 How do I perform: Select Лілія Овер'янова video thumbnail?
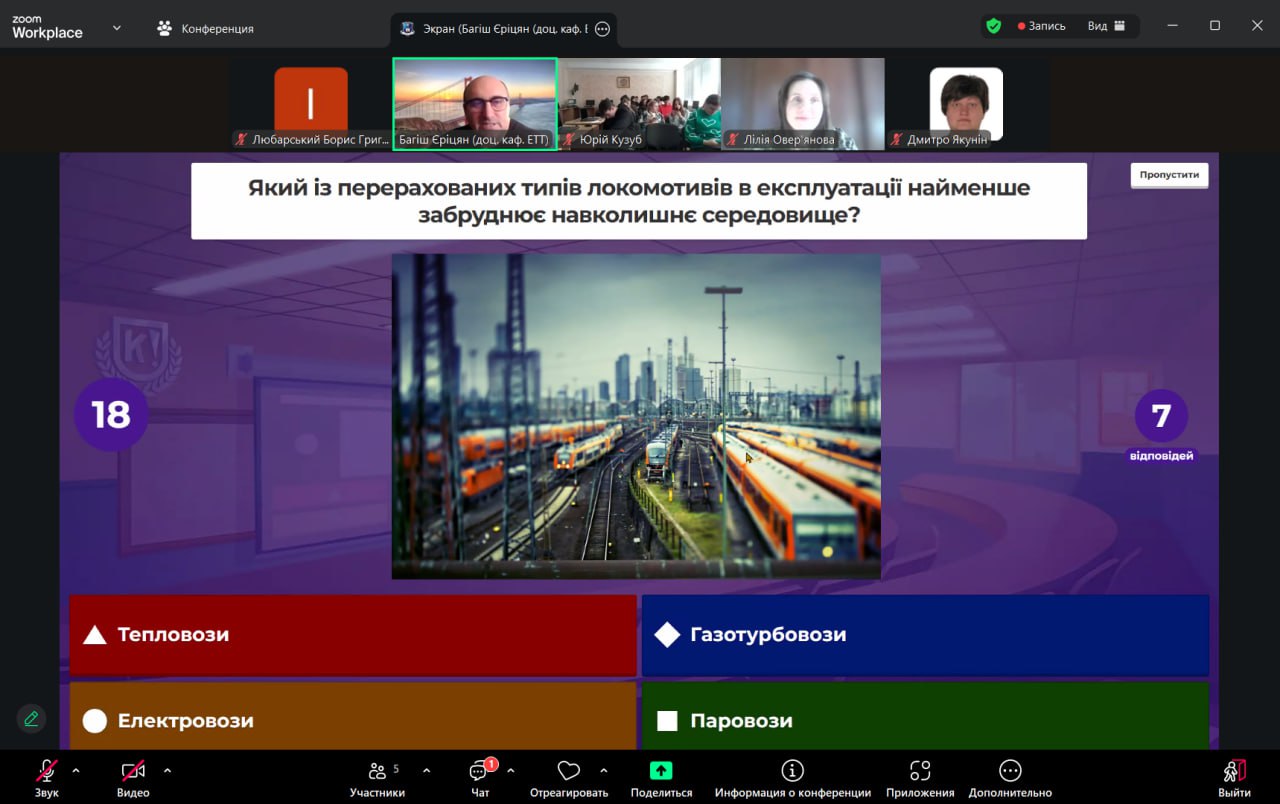coord(803,104)
